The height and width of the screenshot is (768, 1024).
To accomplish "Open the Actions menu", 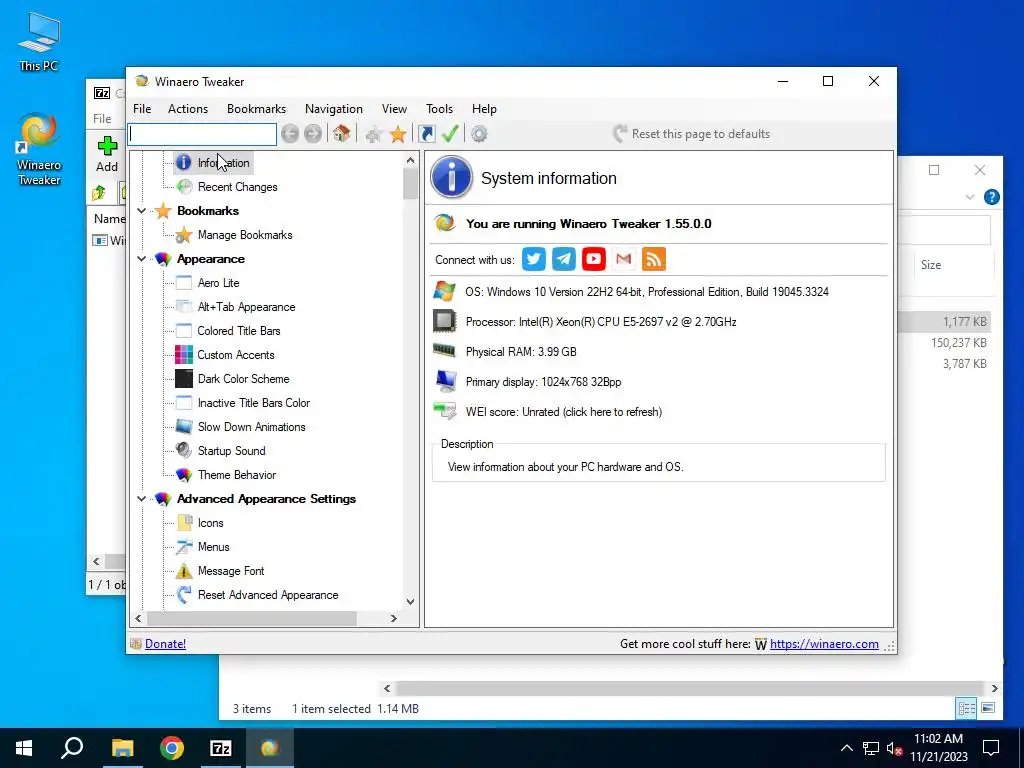I will tap(188, 109).
